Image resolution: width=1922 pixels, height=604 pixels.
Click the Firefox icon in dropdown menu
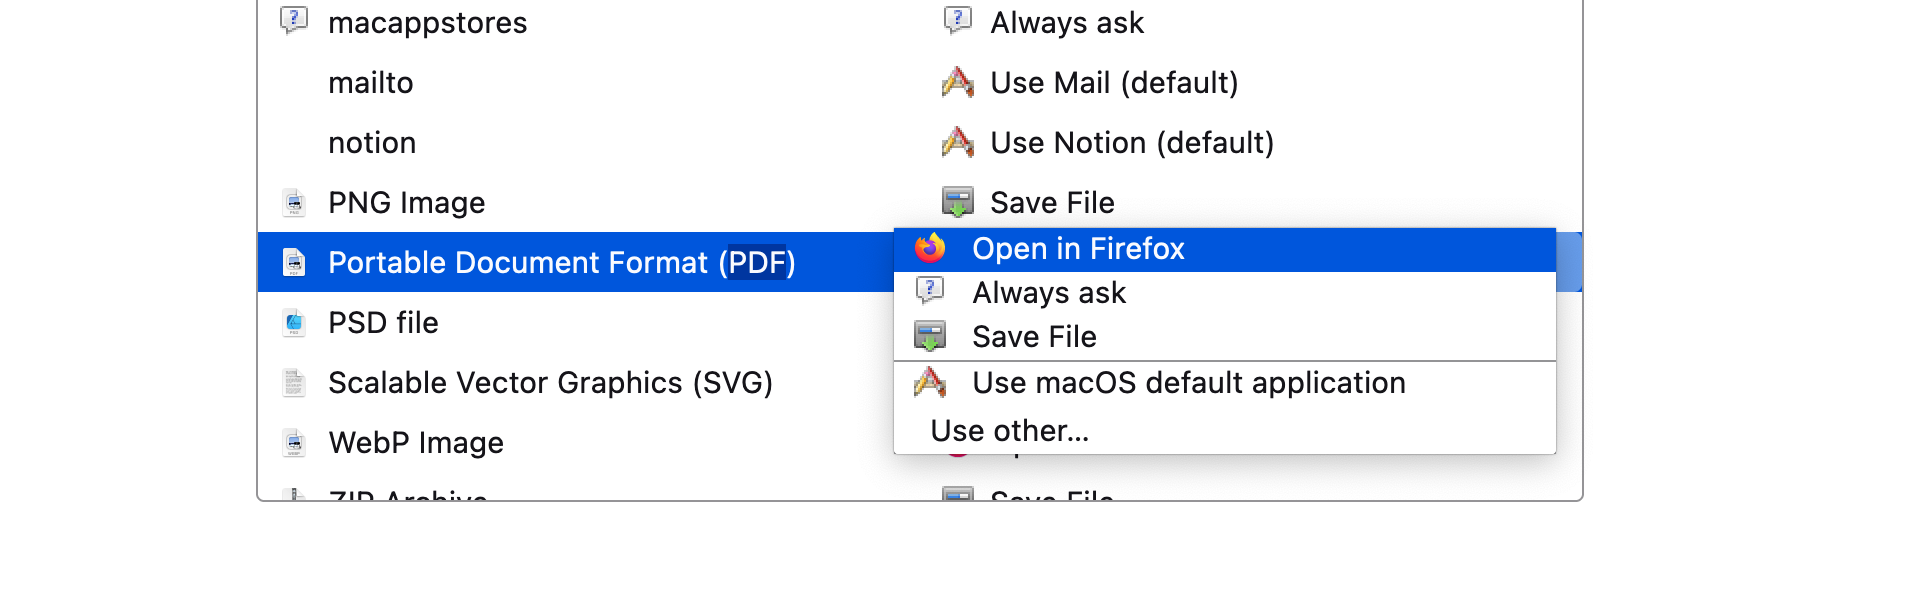pos(930,248)
